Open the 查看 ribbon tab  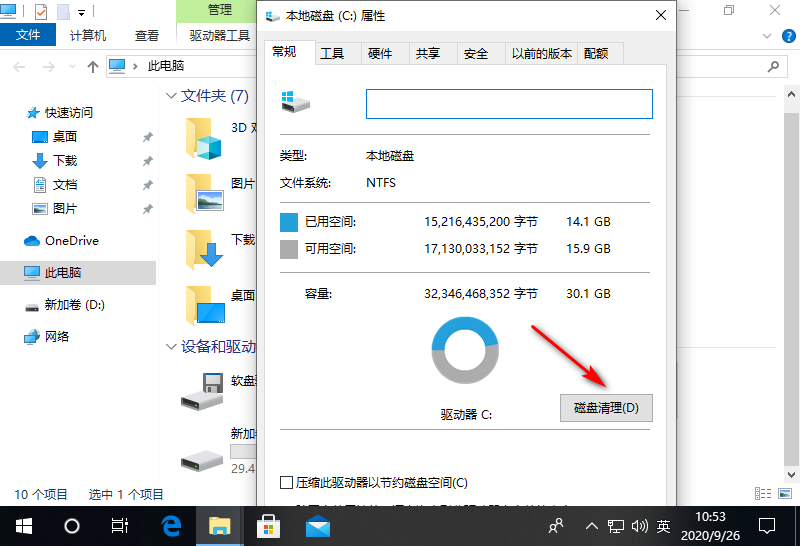[147, 35]
